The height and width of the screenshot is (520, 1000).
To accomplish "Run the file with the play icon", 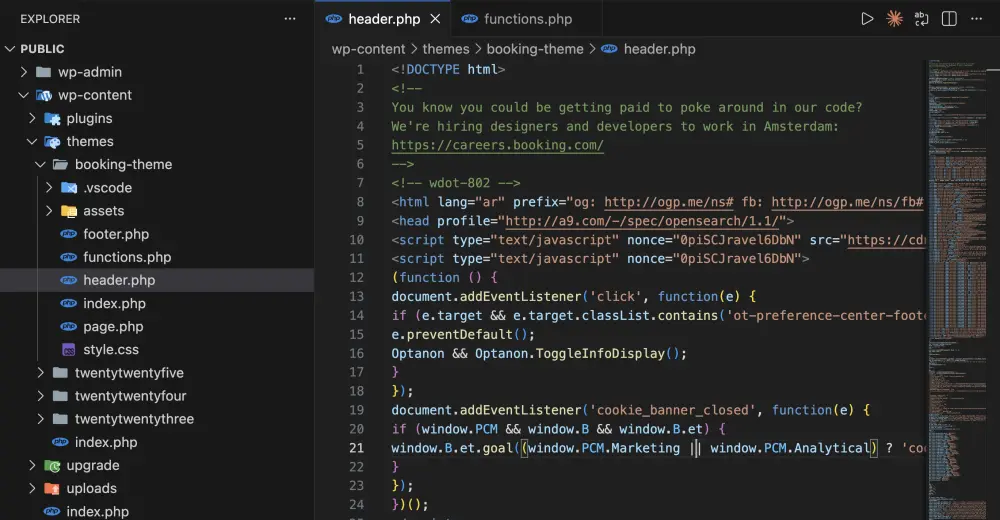I will [867, 19].
